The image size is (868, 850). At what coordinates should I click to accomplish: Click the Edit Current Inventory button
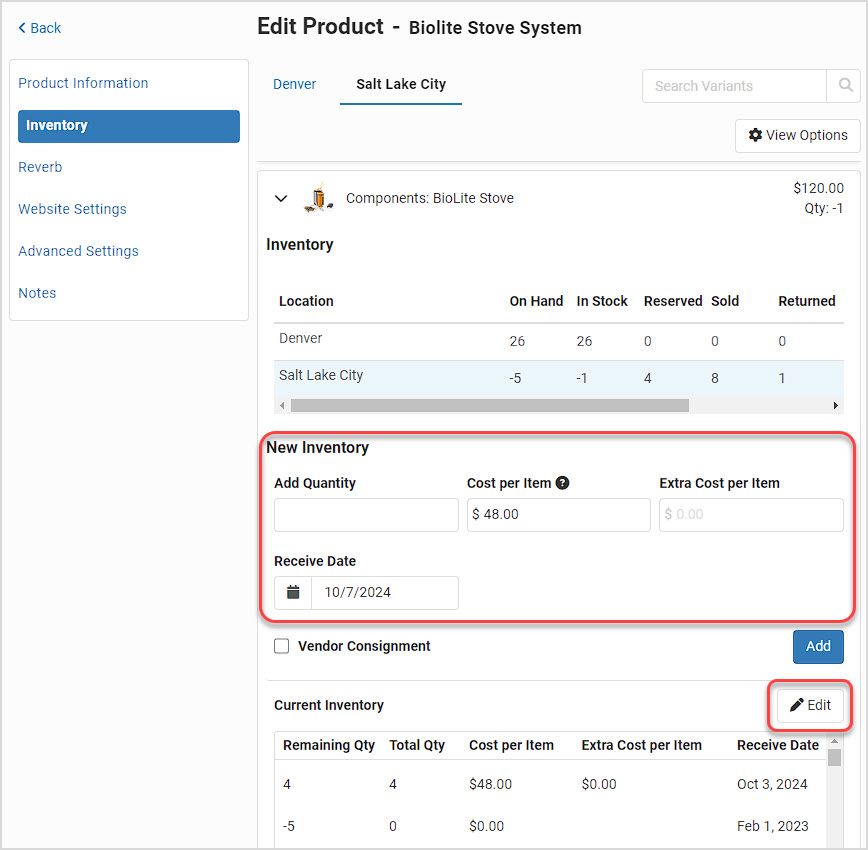pos(810,705)
